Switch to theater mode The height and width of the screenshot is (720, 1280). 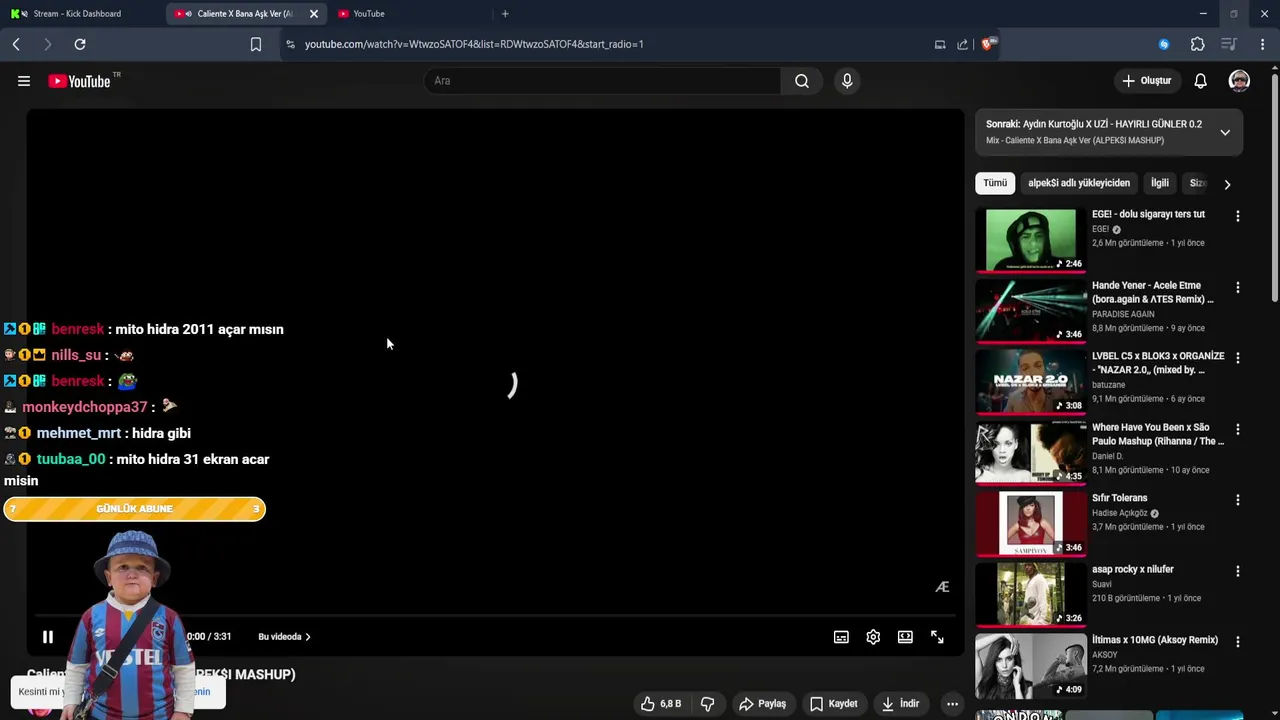coord(905,637)
